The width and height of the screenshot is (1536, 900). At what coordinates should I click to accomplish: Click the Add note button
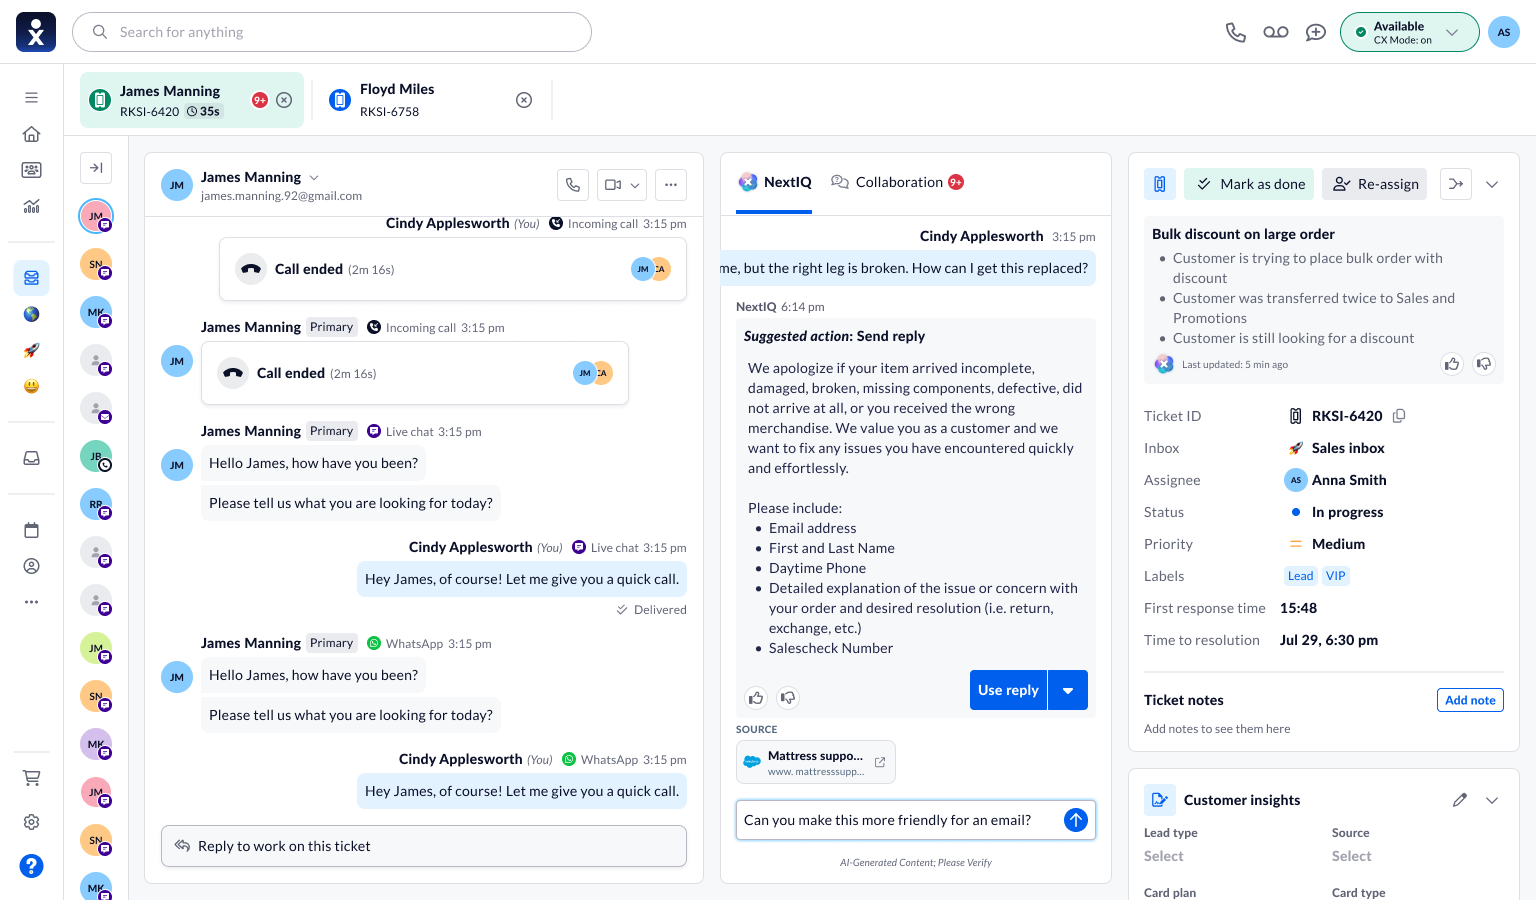[1470, 700]
